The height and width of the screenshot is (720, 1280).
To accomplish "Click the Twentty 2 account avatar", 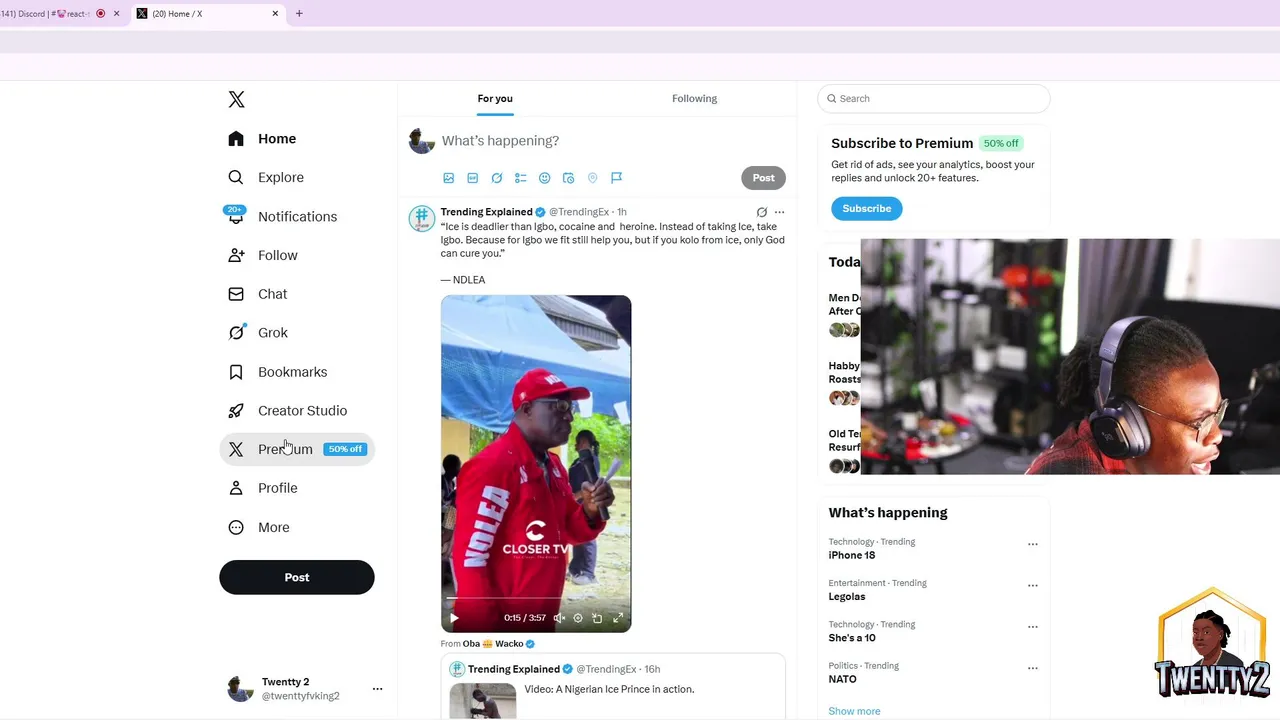I will (x=240, y=689).
